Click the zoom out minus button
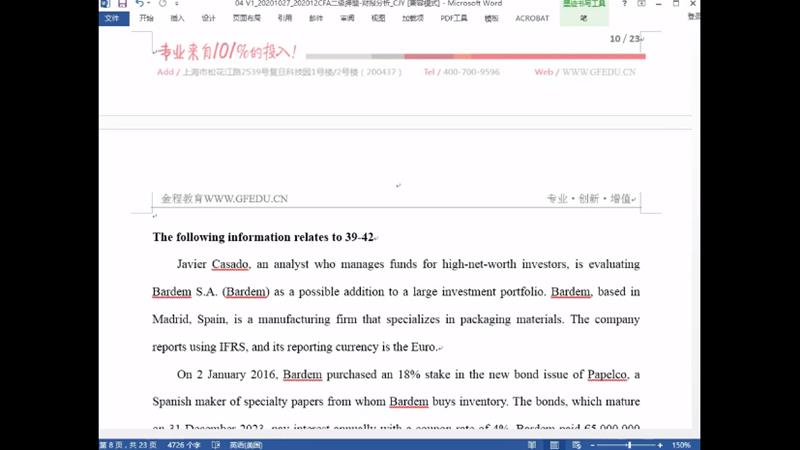Screen dimensions: 800x450 click(592, 445)
